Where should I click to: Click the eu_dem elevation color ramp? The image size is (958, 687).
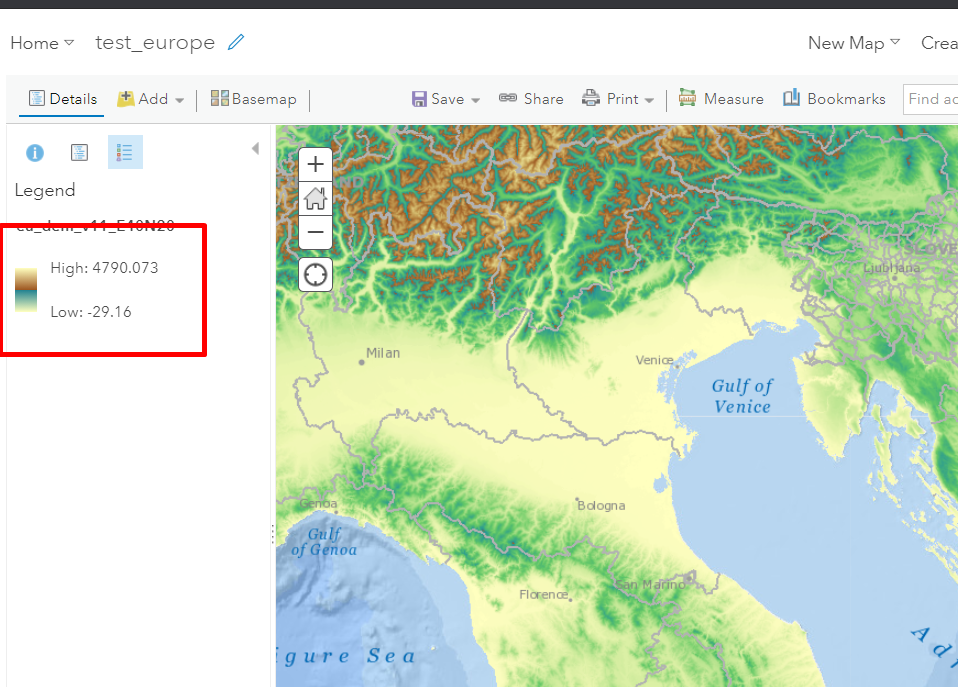coord(26,289)
